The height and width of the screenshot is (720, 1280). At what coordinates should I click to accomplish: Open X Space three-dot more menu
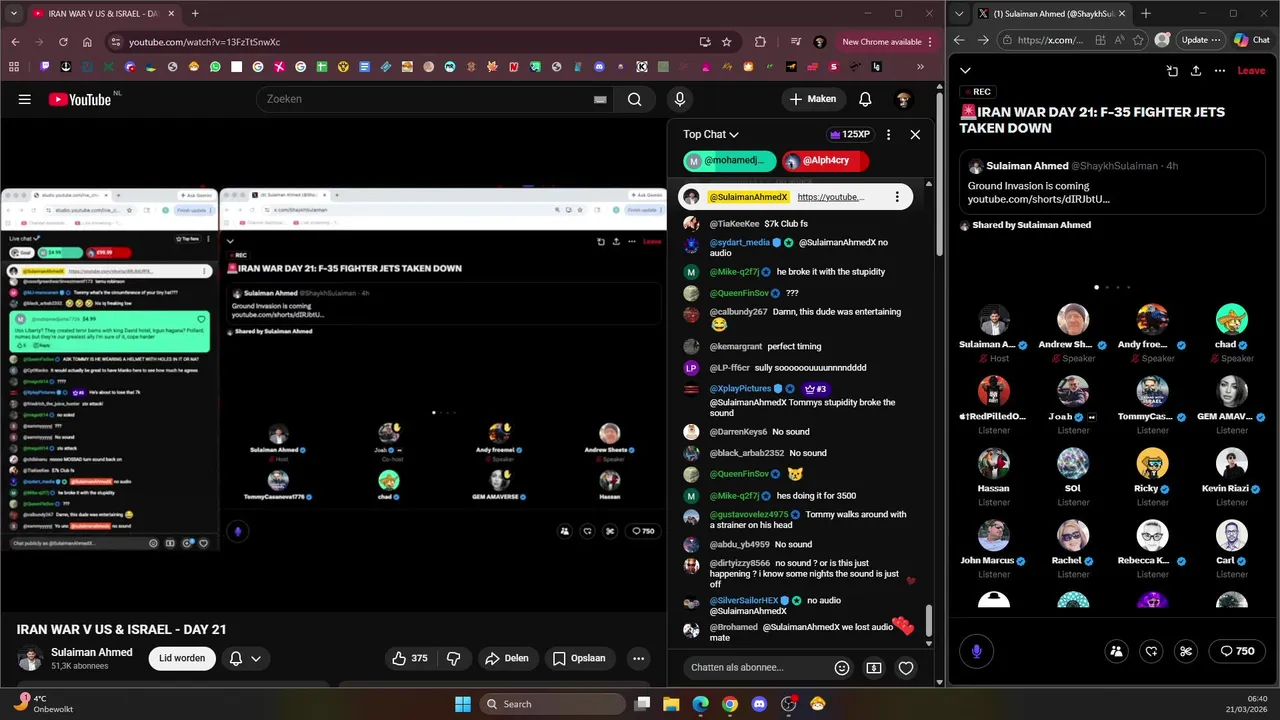[x=1220, y=71]
